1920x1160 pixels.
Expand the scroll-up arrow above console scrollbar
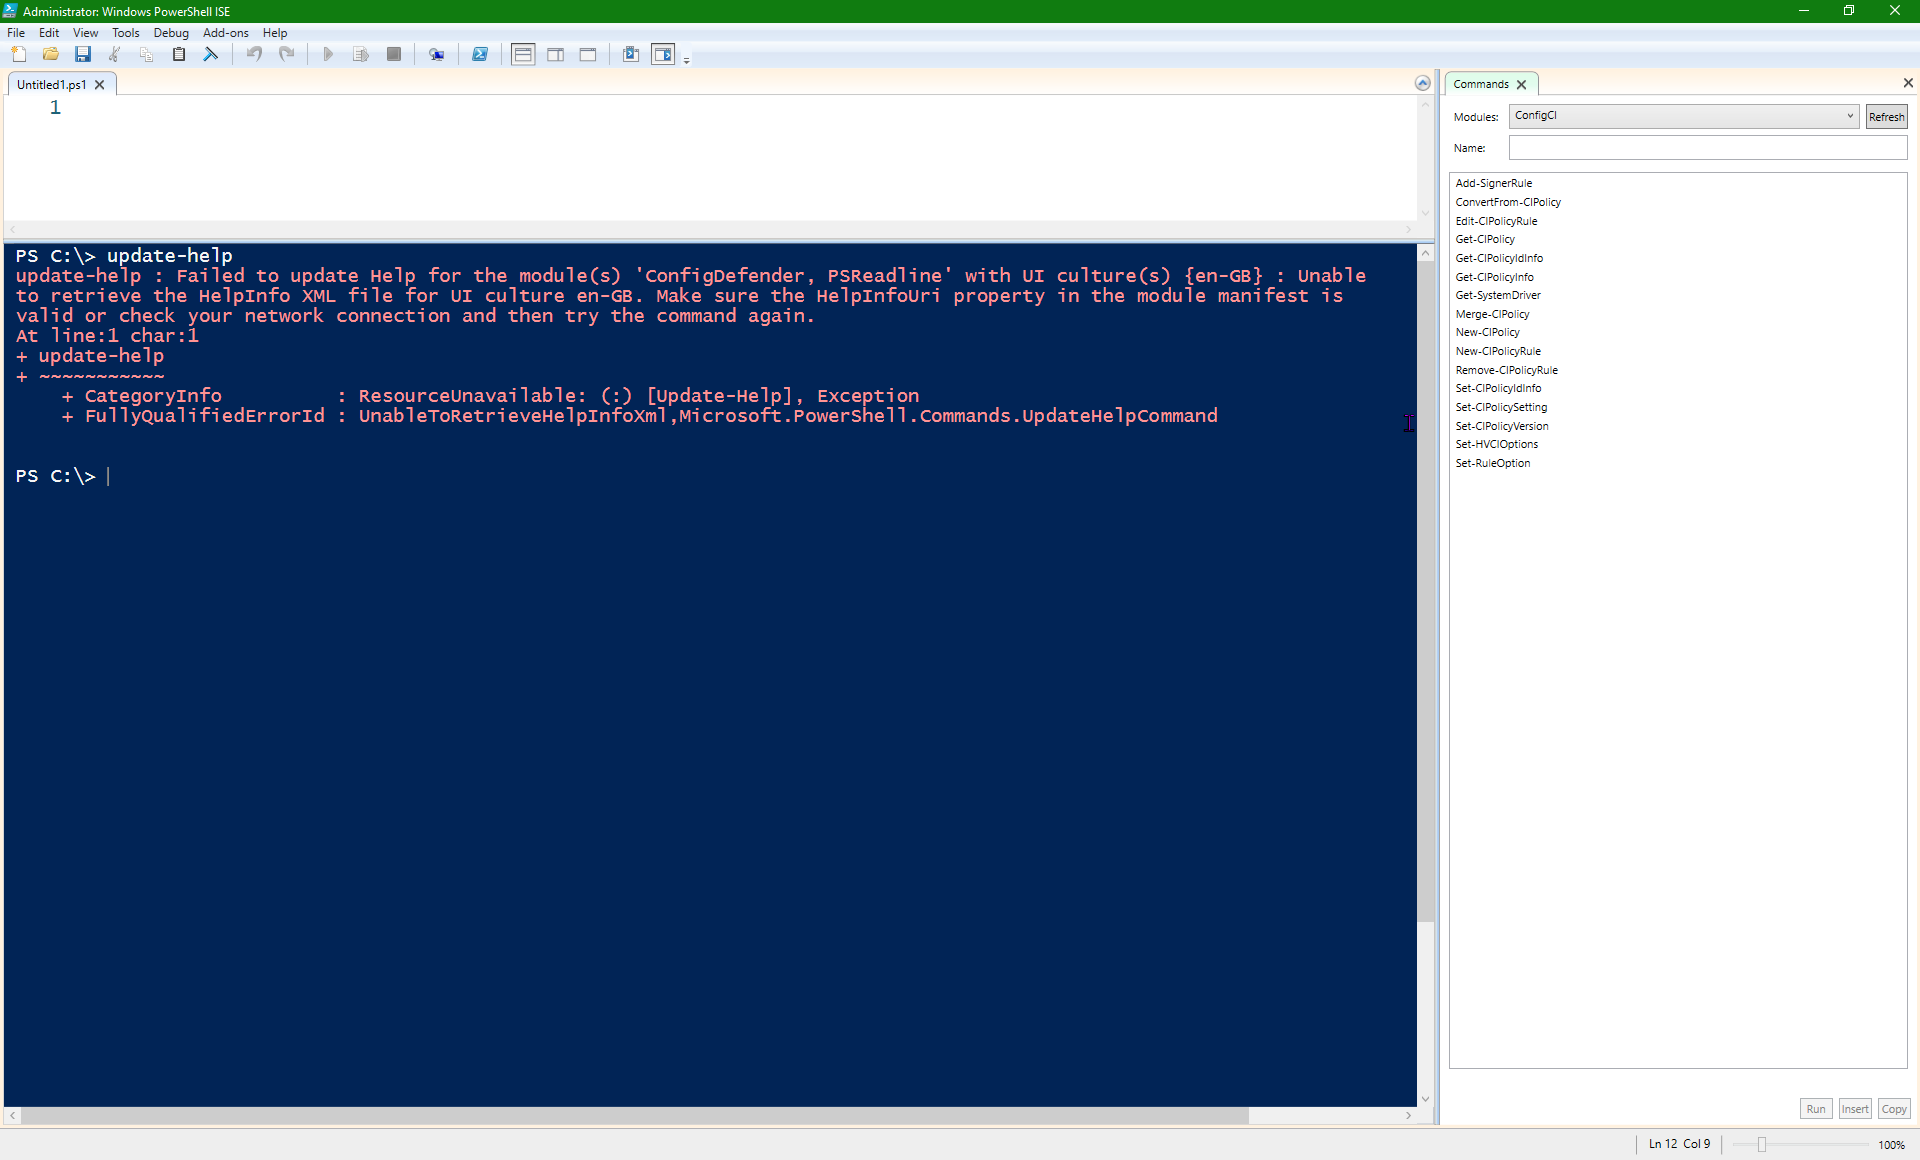point(1425,252)
